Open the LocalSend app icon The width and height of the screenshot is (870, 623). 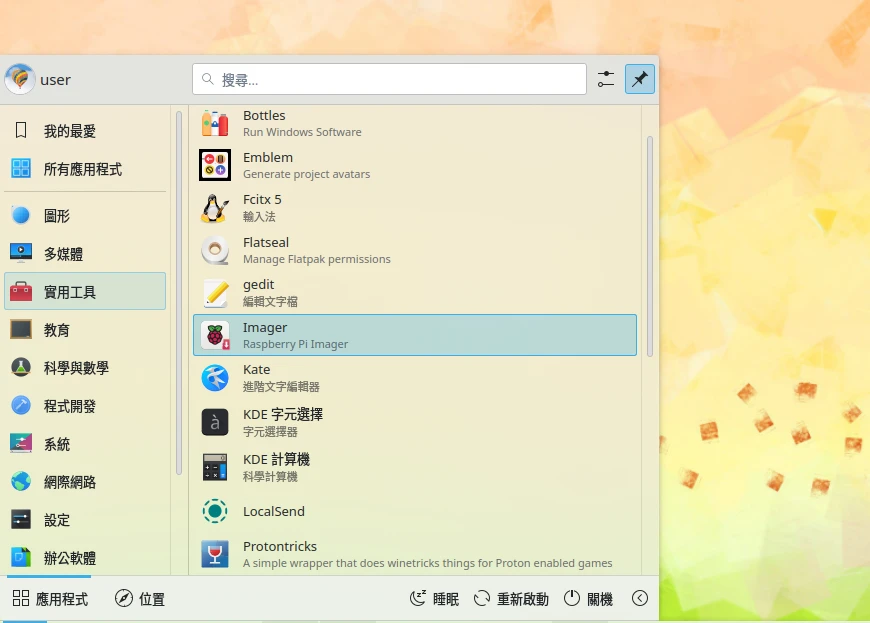215,511
